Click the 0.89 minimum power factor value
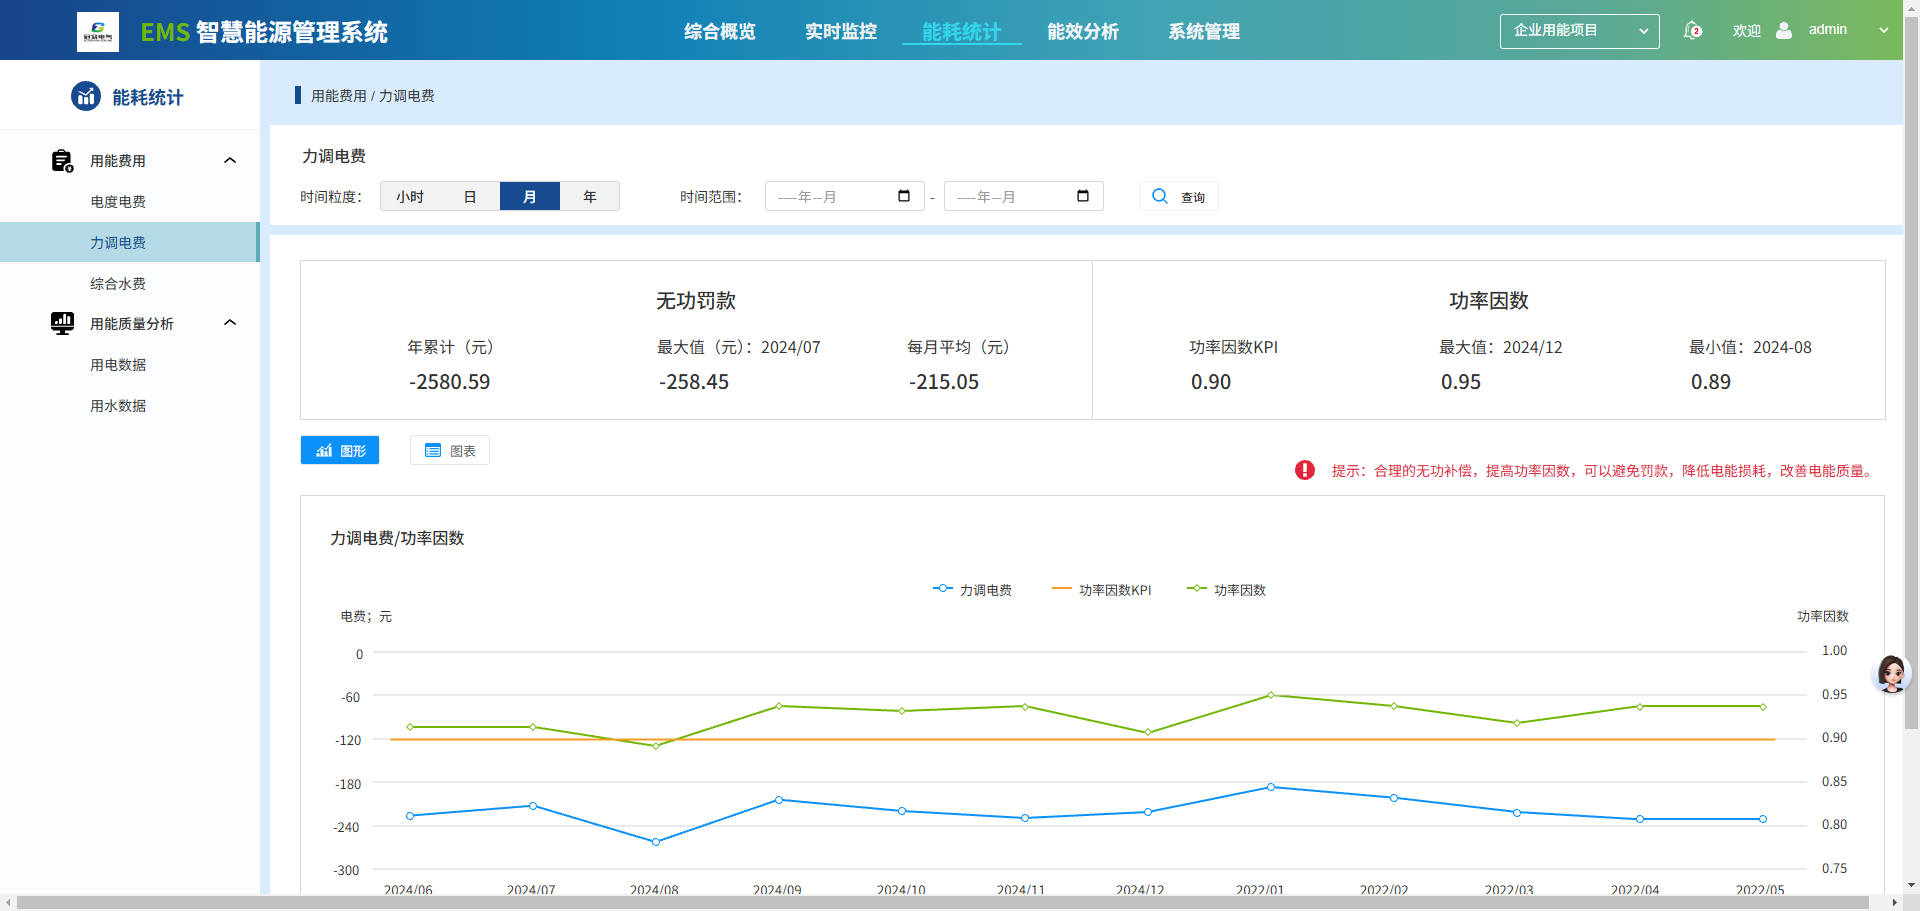 coord(1711,382)
